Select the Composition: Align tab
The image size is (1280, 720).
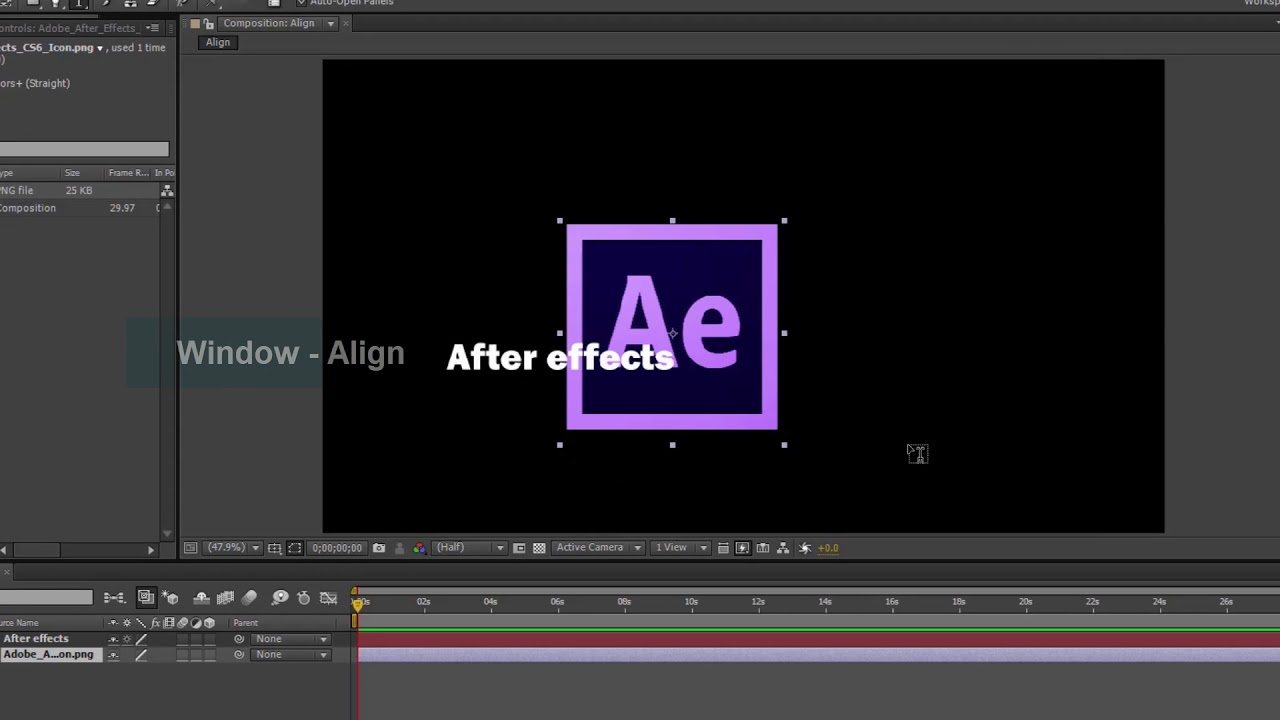click(x=268, y=23)
